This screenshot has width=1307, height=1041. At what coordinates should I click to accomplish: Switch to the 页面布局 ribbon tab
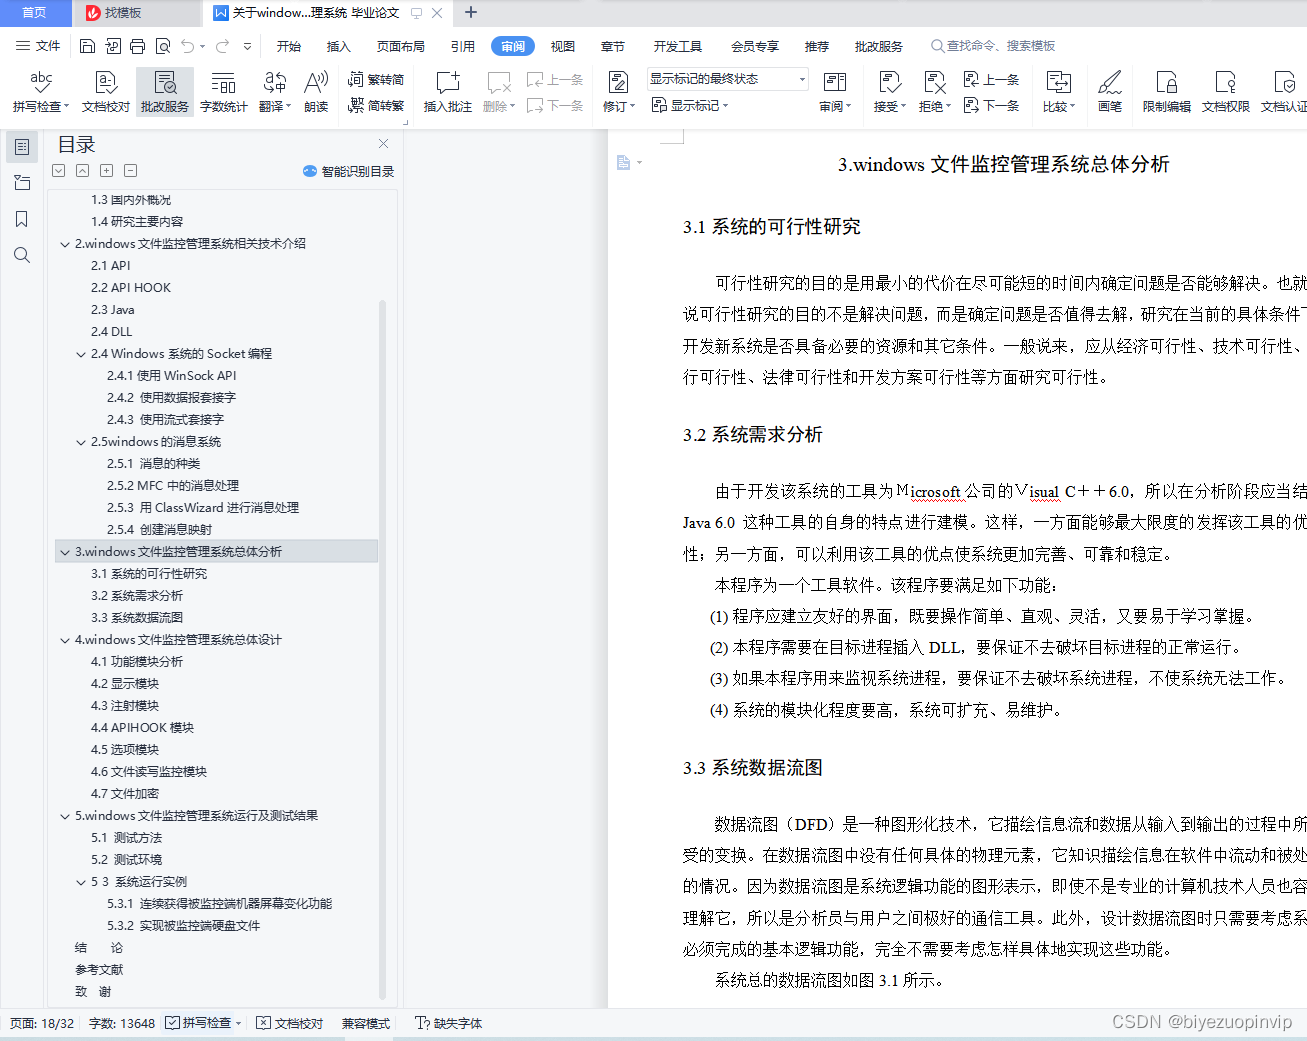point(401,46)
